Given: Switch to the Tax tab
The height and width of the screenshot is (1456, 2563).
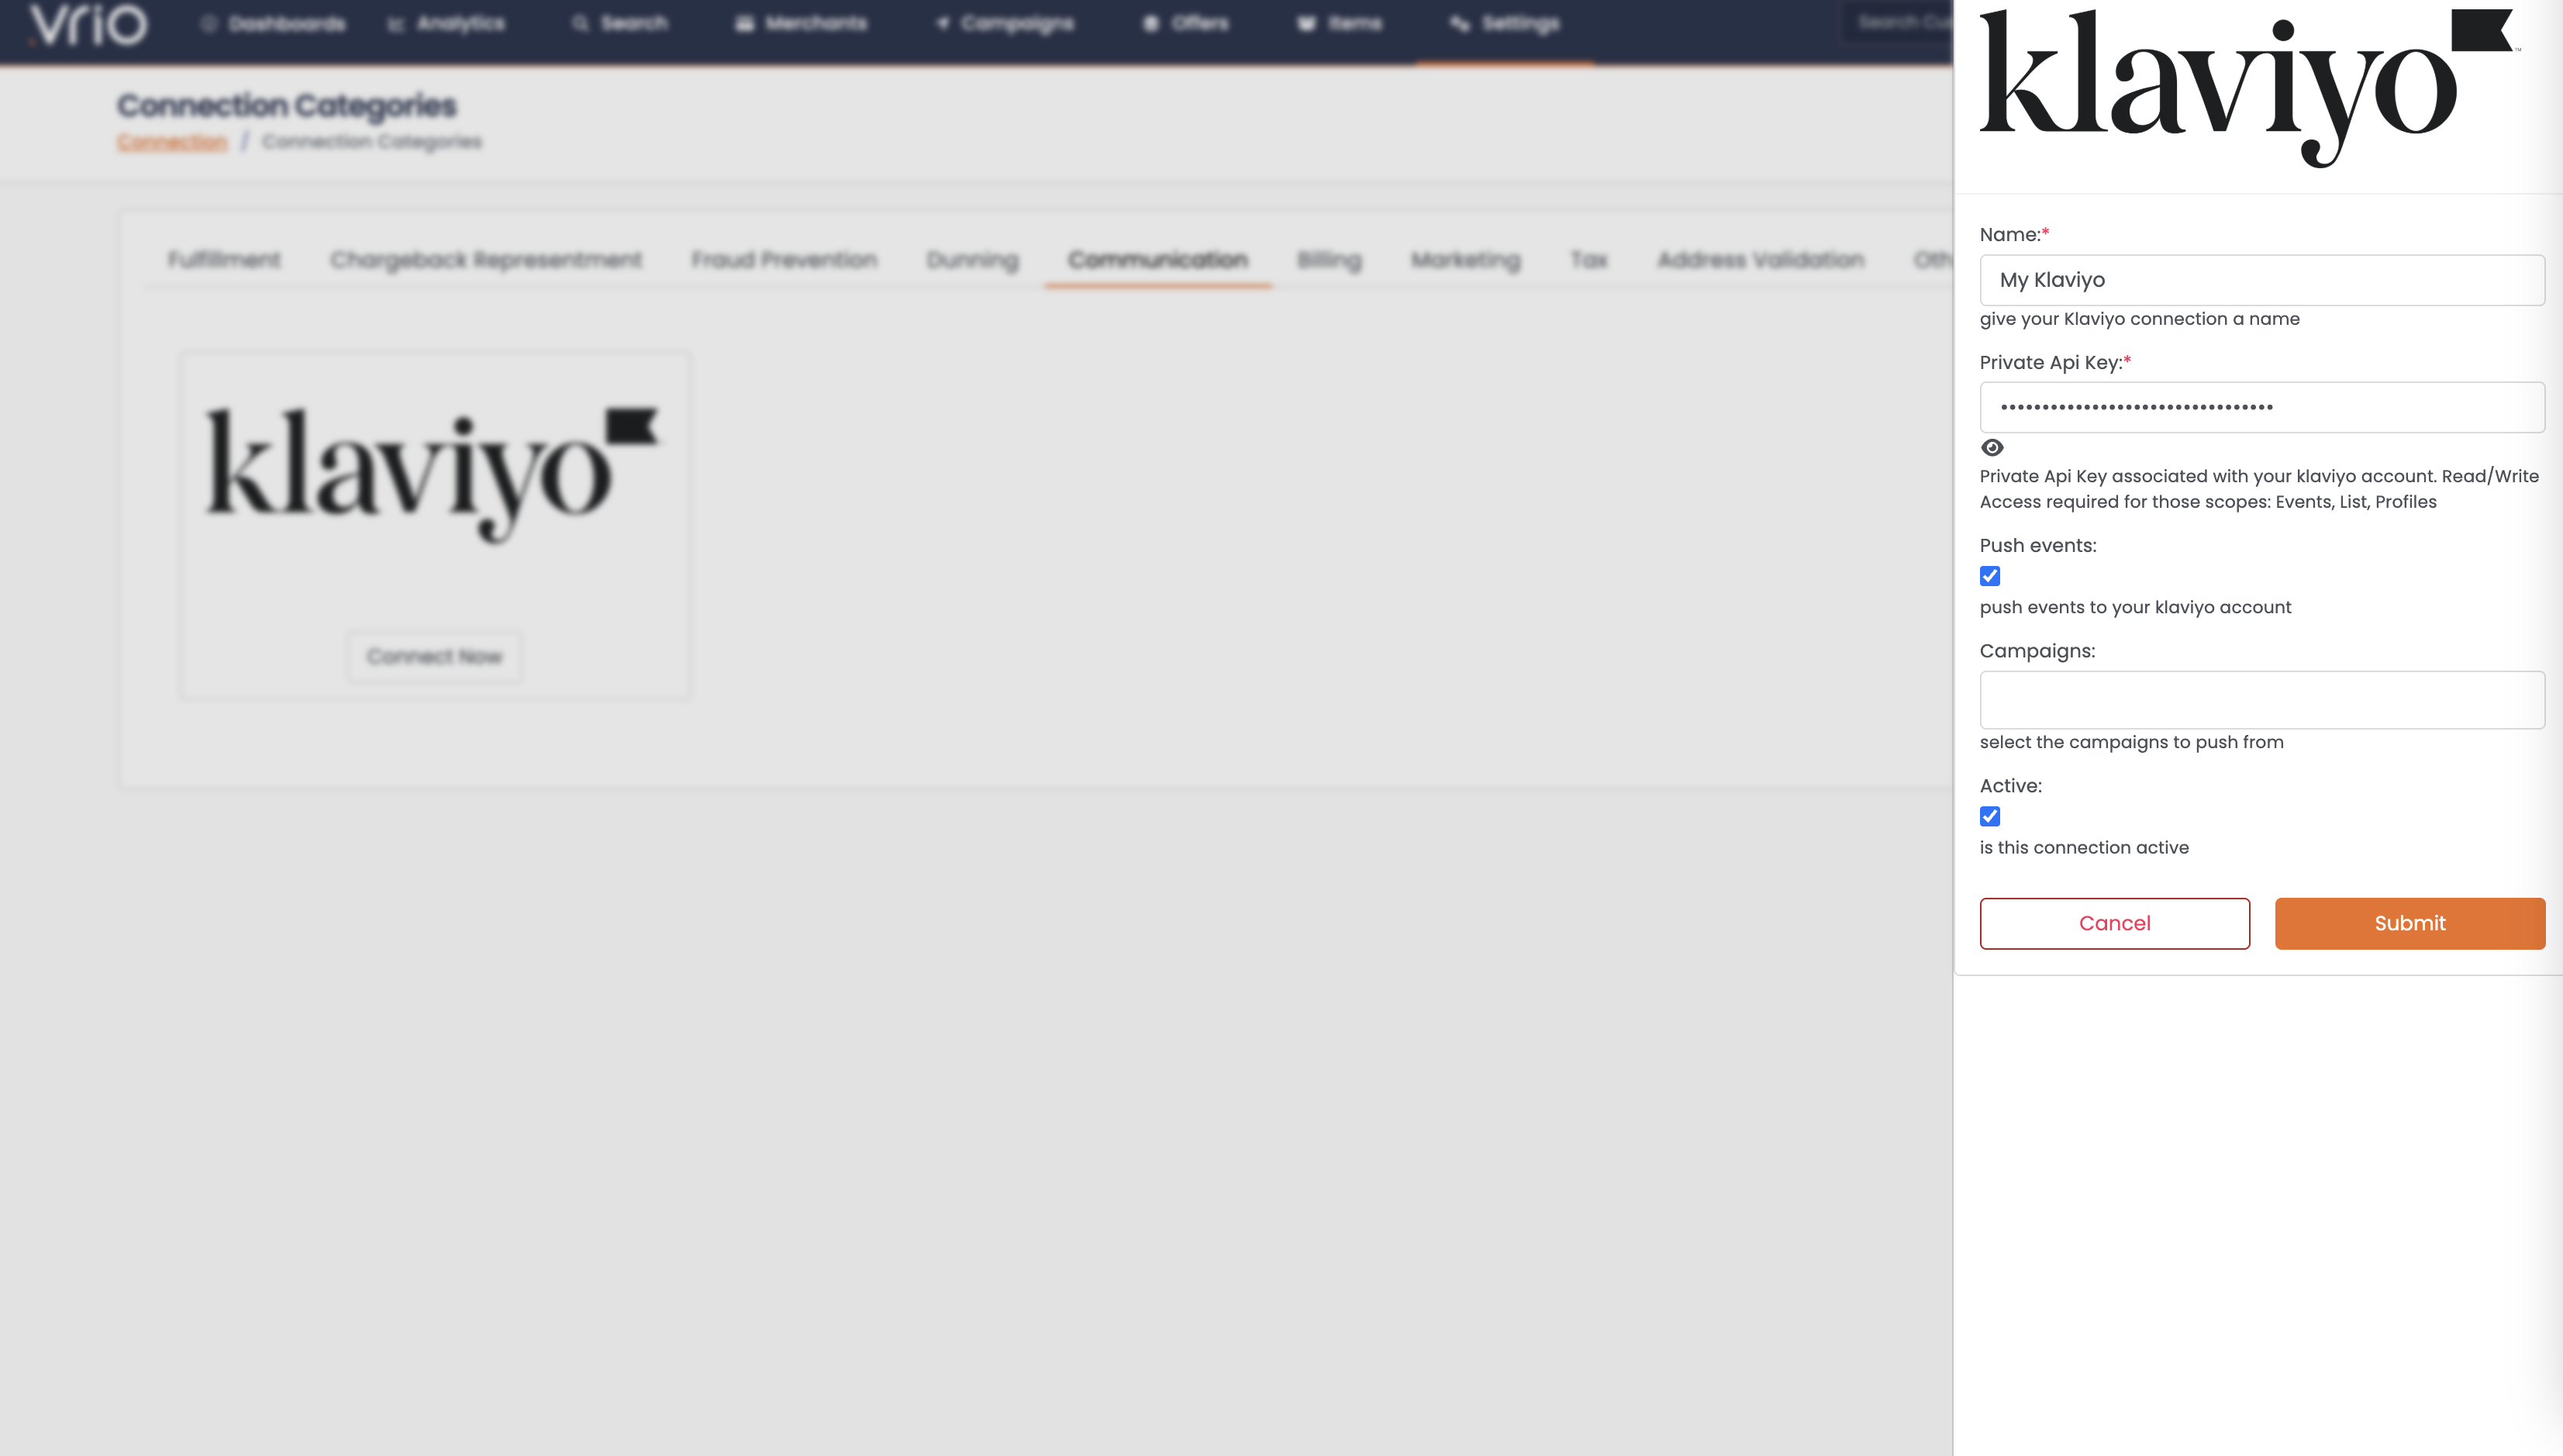Looking at the screenshot, I should tap(1588, 260).
